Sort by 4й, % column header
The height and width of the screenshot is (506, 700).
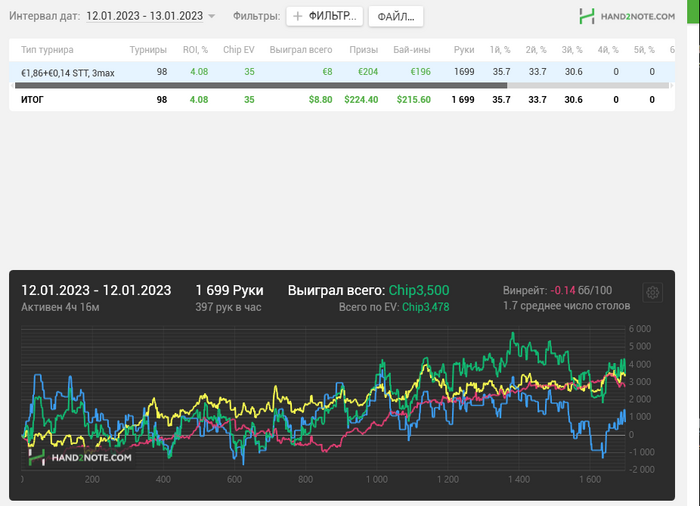coord(608,50)
